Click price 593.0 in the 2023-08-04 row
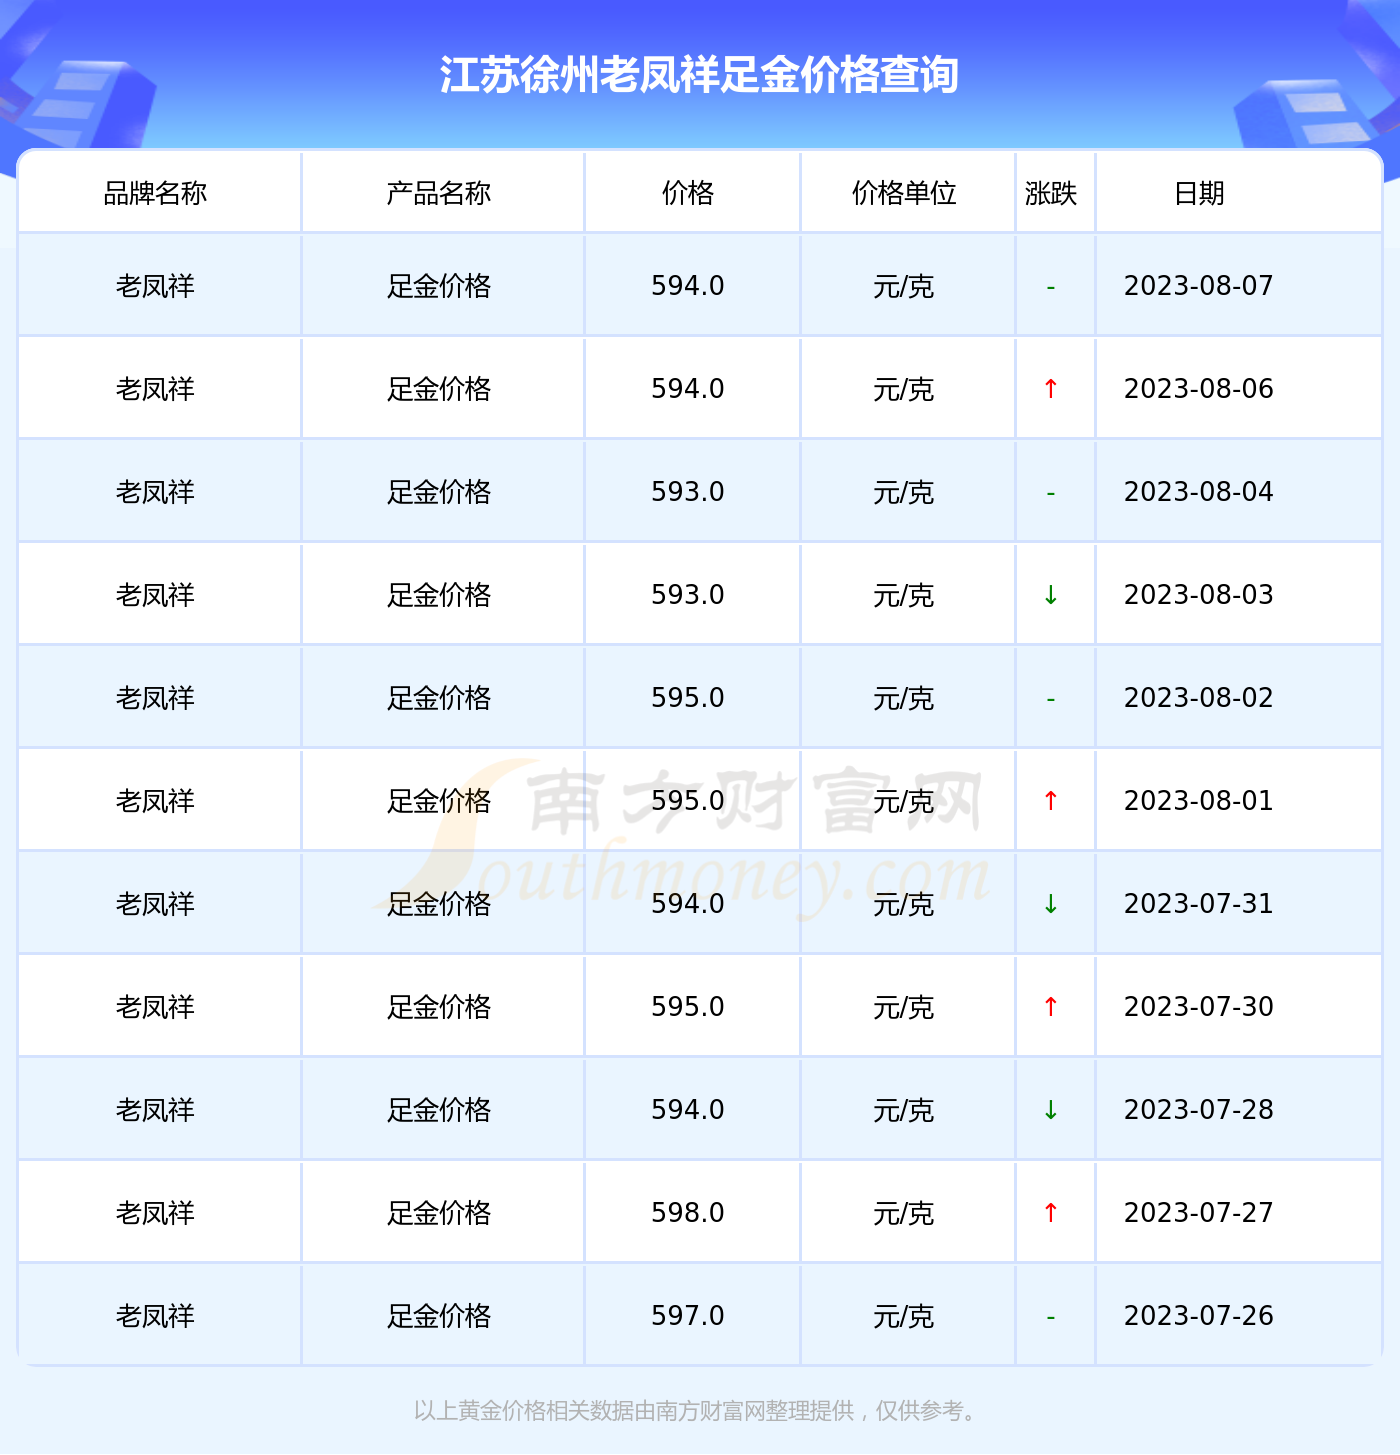The image size is (1400, 1455). click(688, 492)
